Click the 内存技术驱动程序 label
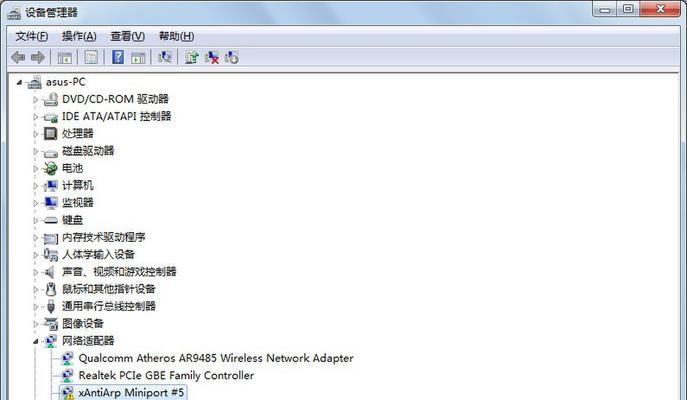This screenshot has height=400, width=687. (103, 237)
